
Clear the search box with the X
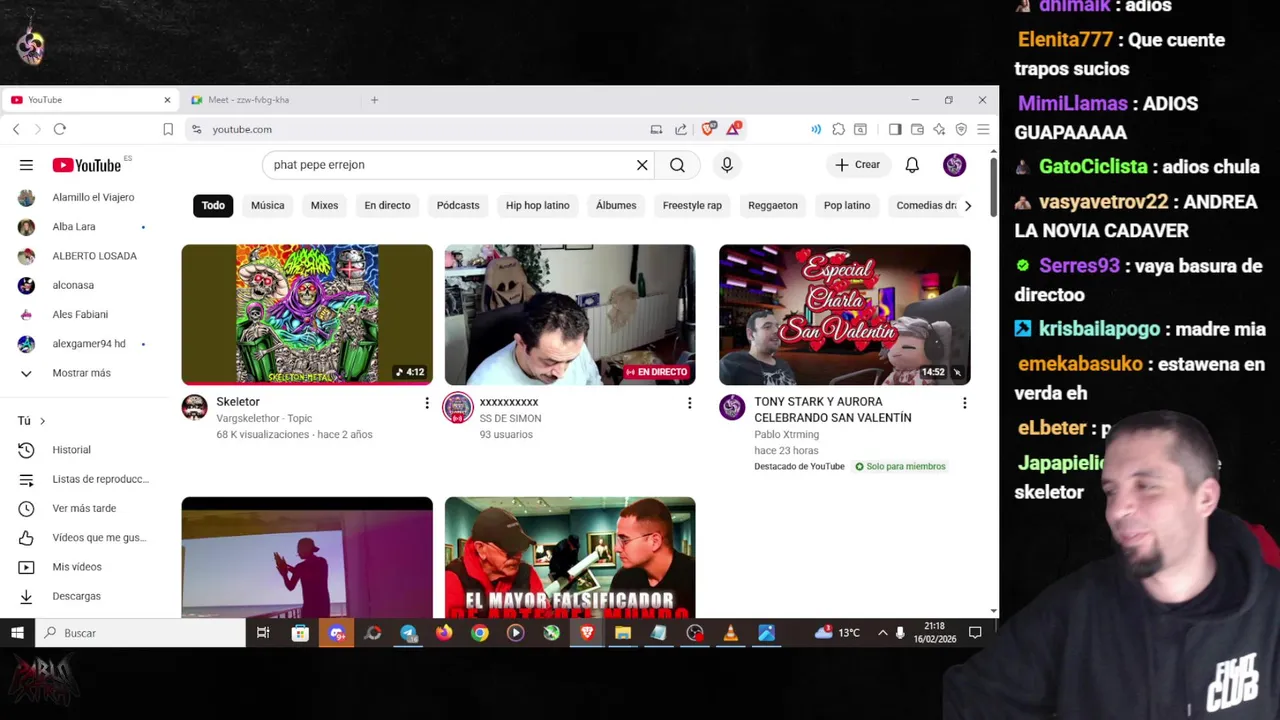pyautogui.click(x=642, y=165)
